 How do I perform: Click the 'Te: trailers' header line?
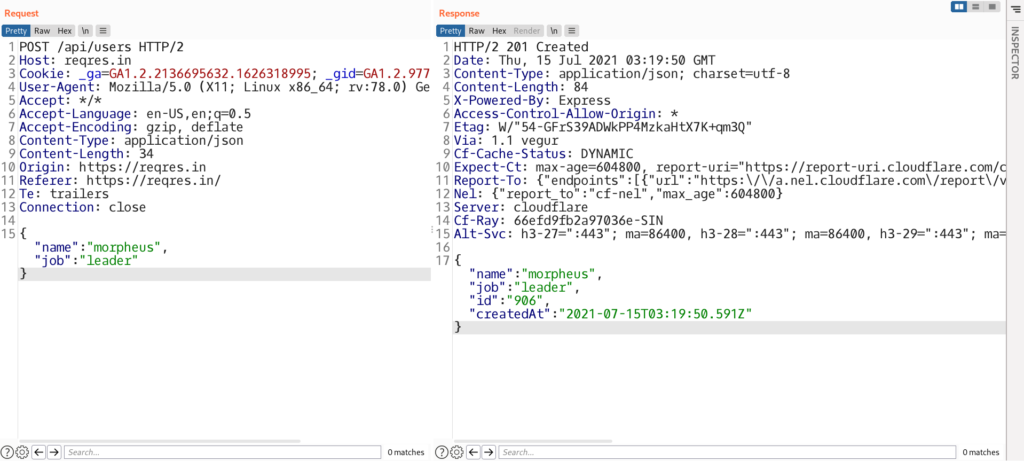63,194
